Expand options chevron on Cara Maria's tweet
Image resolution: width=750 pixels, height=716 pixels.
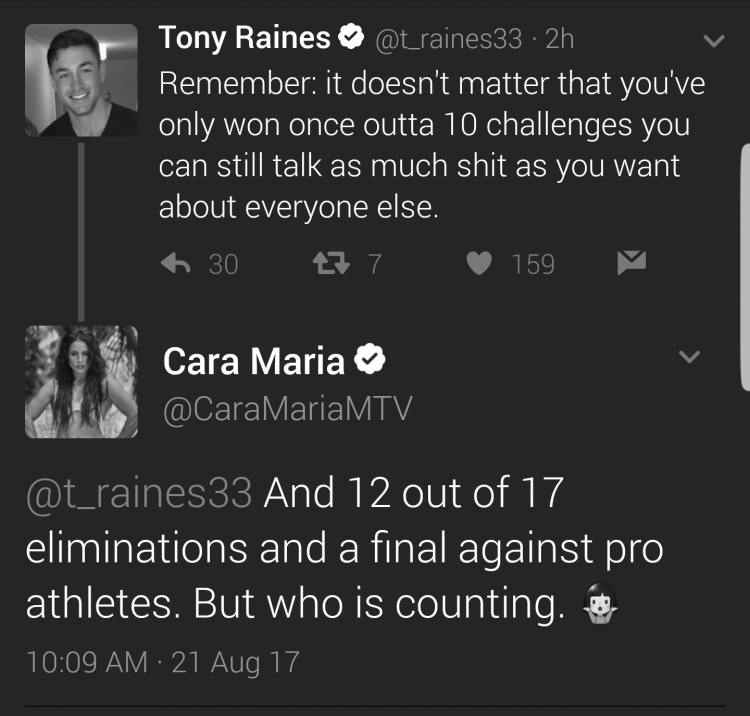click(x=689, y=356)
